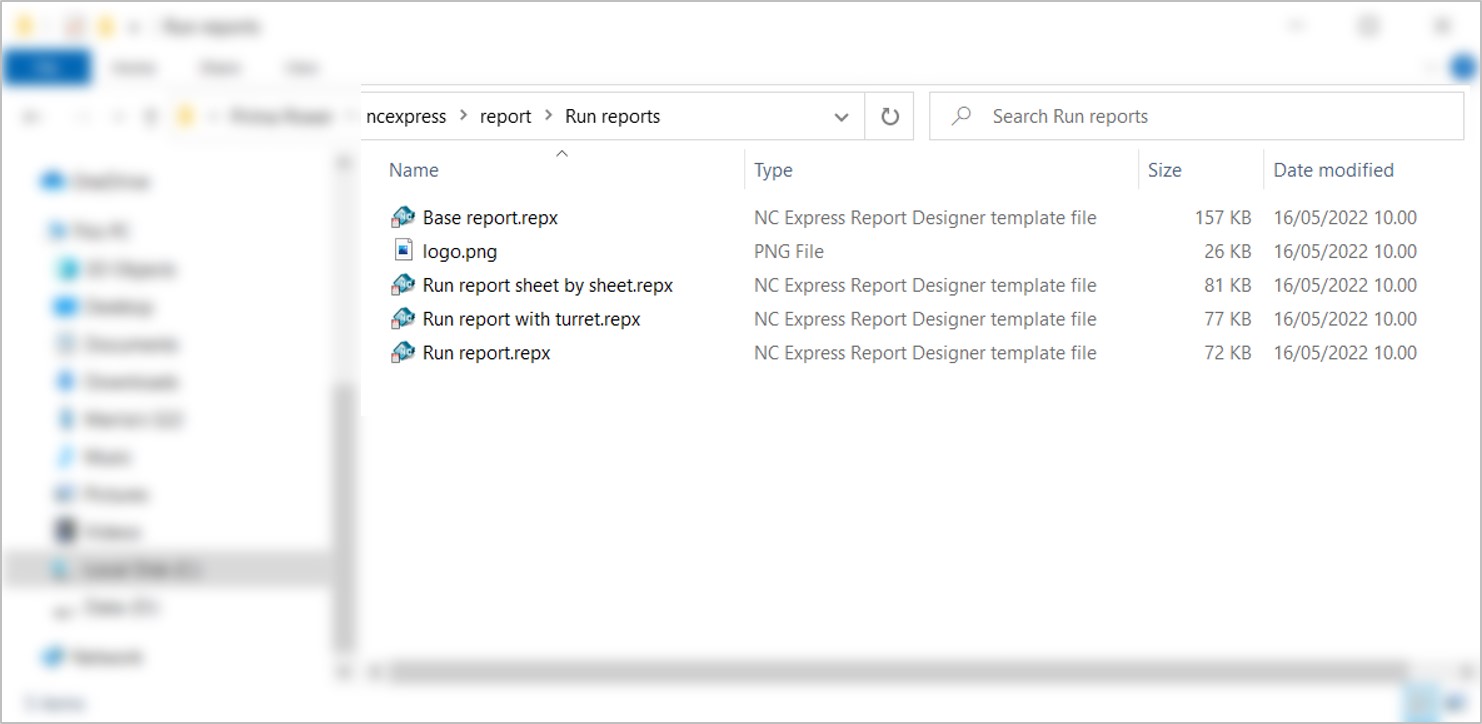The height and width of the screenshot is (724, 1482).
Task: Sort by the Size column header
Action: (x=1164, y=170)
